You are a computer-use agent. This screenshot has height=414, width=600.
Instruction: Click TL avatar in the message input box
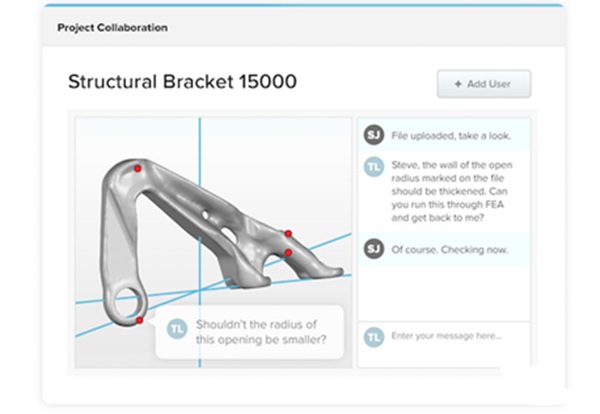tap(374, 335)
